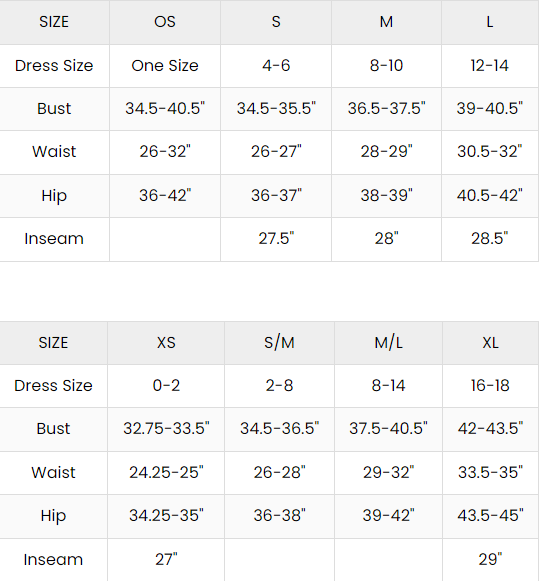
Task: Click the 32.75-33.5" bust cell for XS
Action: pos(166,429)
